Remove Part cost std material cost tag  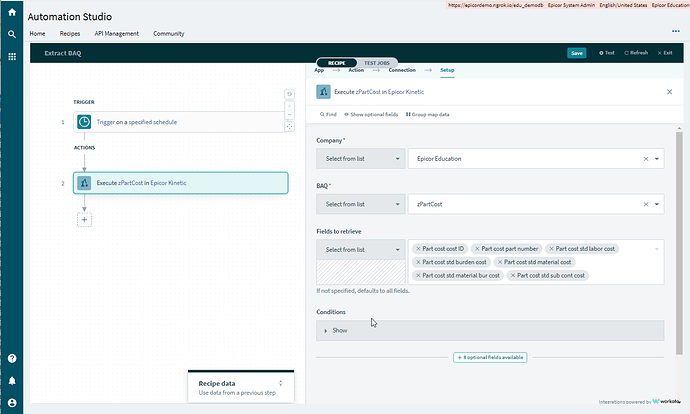500,262
